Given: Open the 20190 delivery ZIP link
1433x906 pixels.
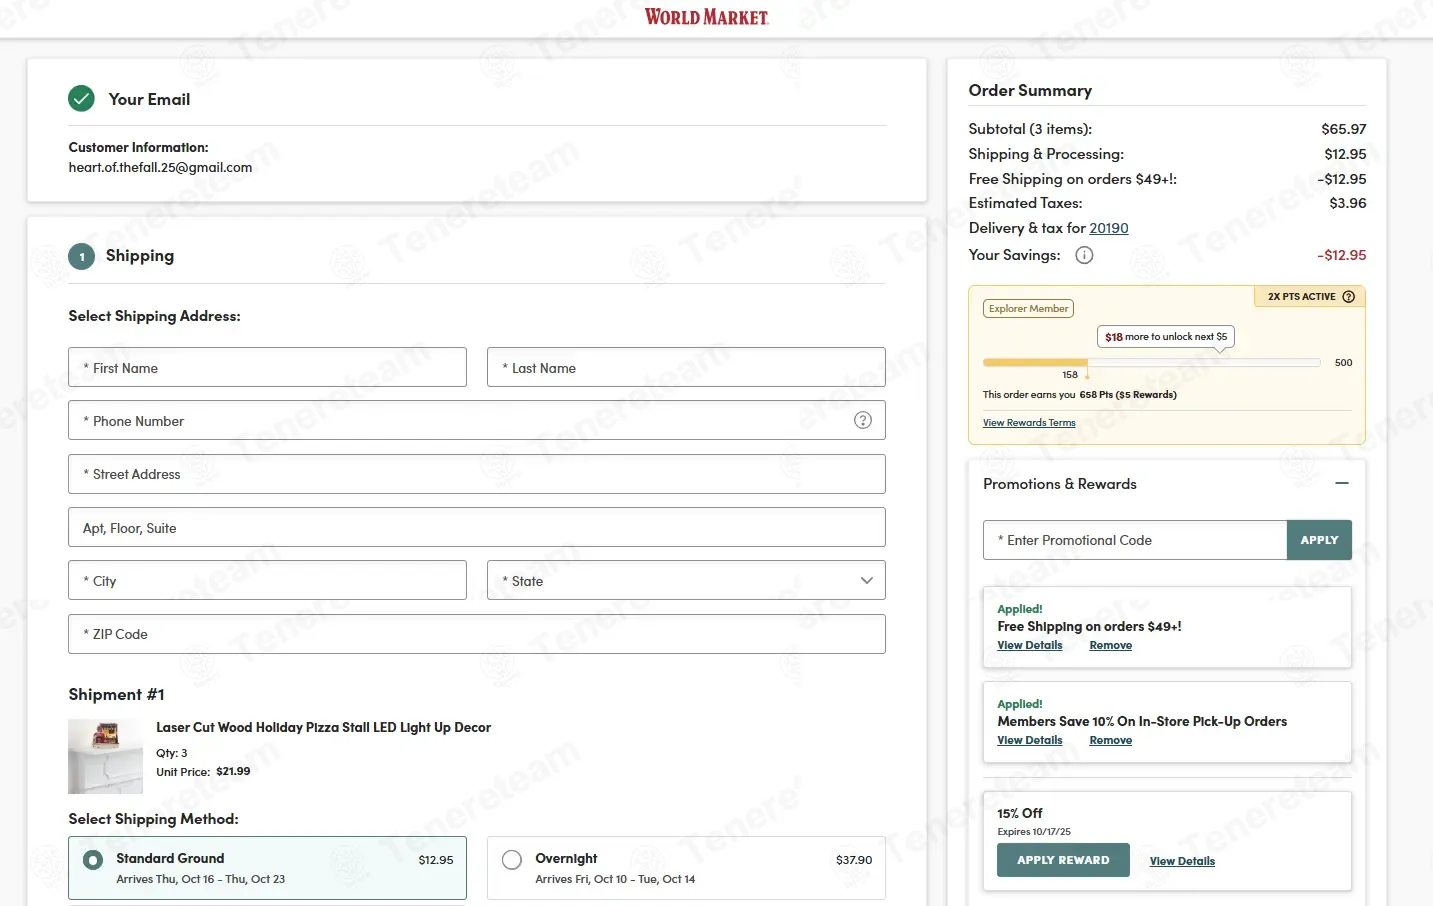Looking at the screenshot, I should tap(1109, 228).
